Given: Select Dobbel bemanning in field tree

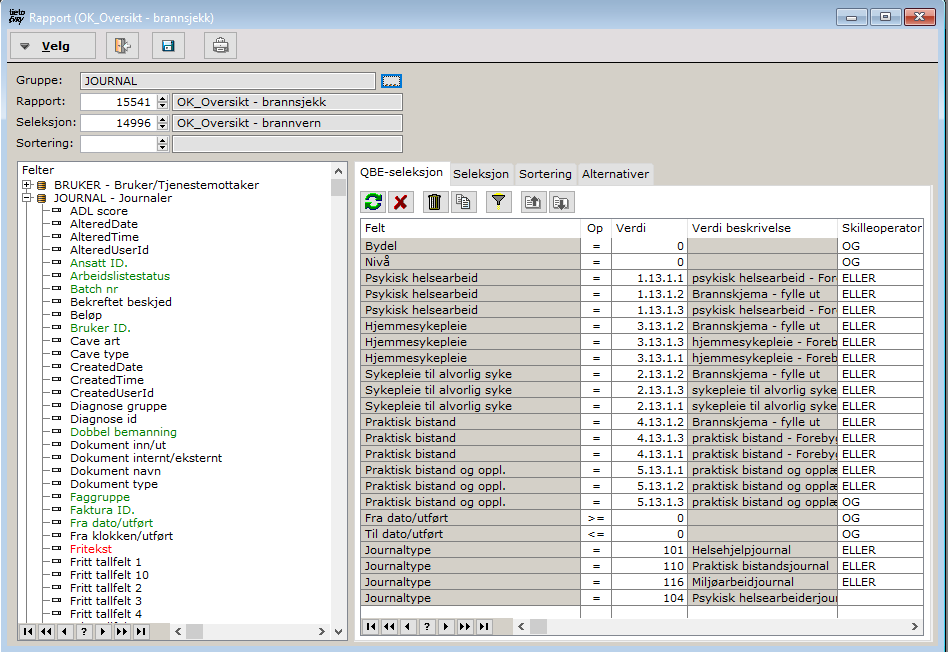Looking at the screenshot, I should [123, 432].
